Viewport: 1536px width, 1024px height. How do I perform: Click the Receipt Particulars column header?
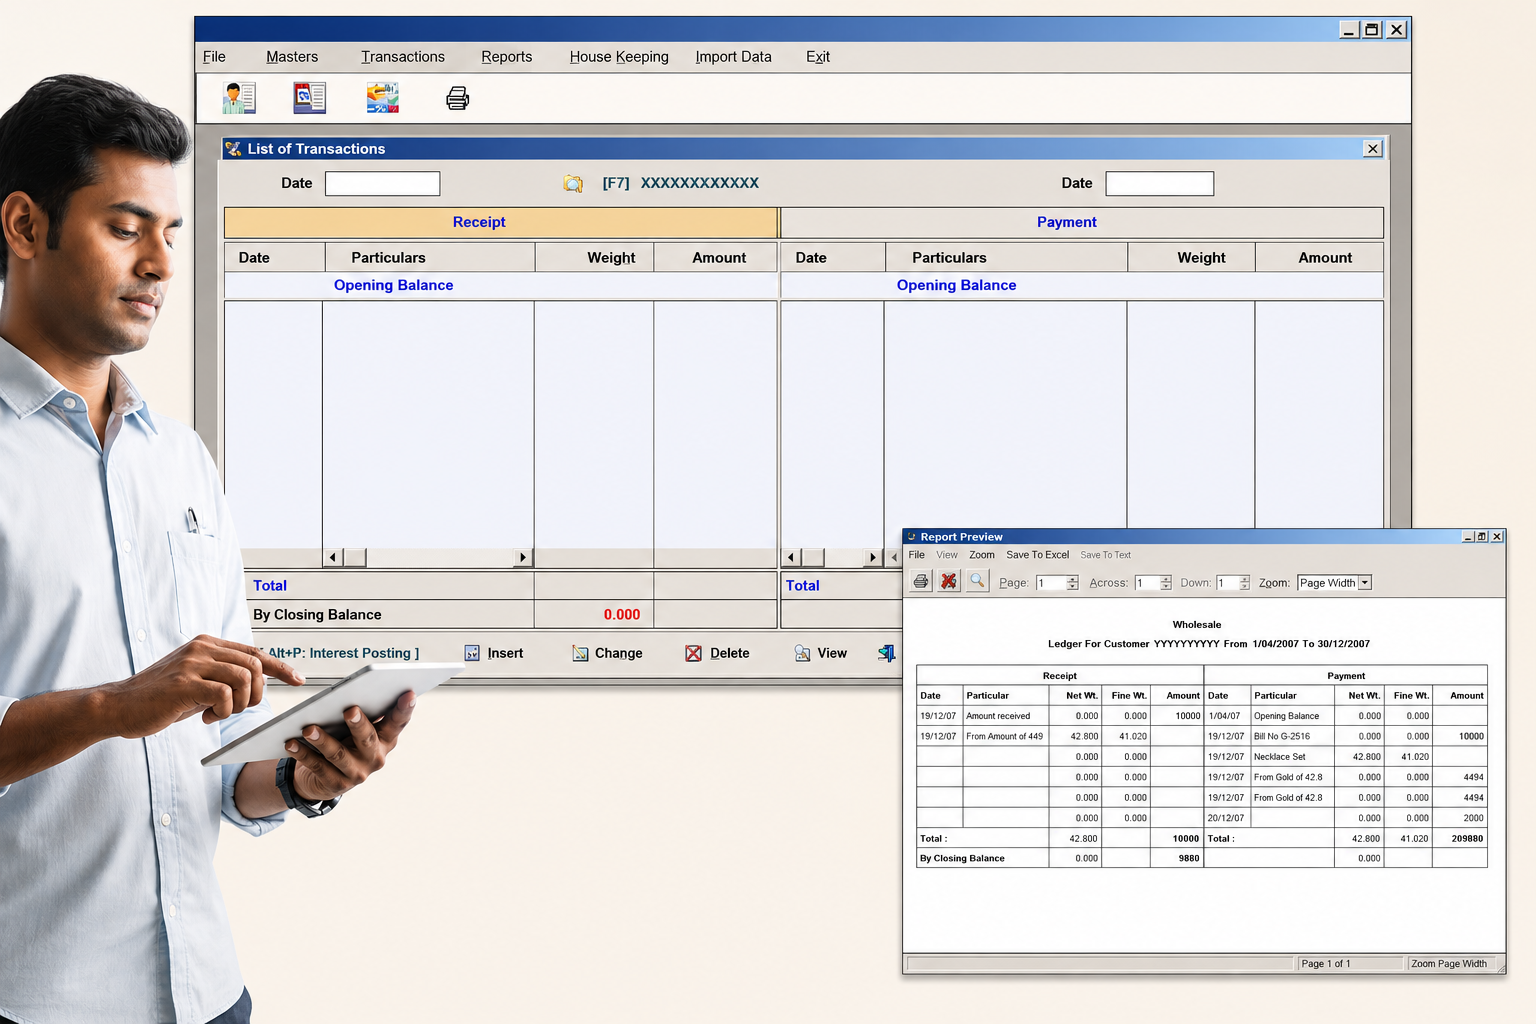pos(430,257)
